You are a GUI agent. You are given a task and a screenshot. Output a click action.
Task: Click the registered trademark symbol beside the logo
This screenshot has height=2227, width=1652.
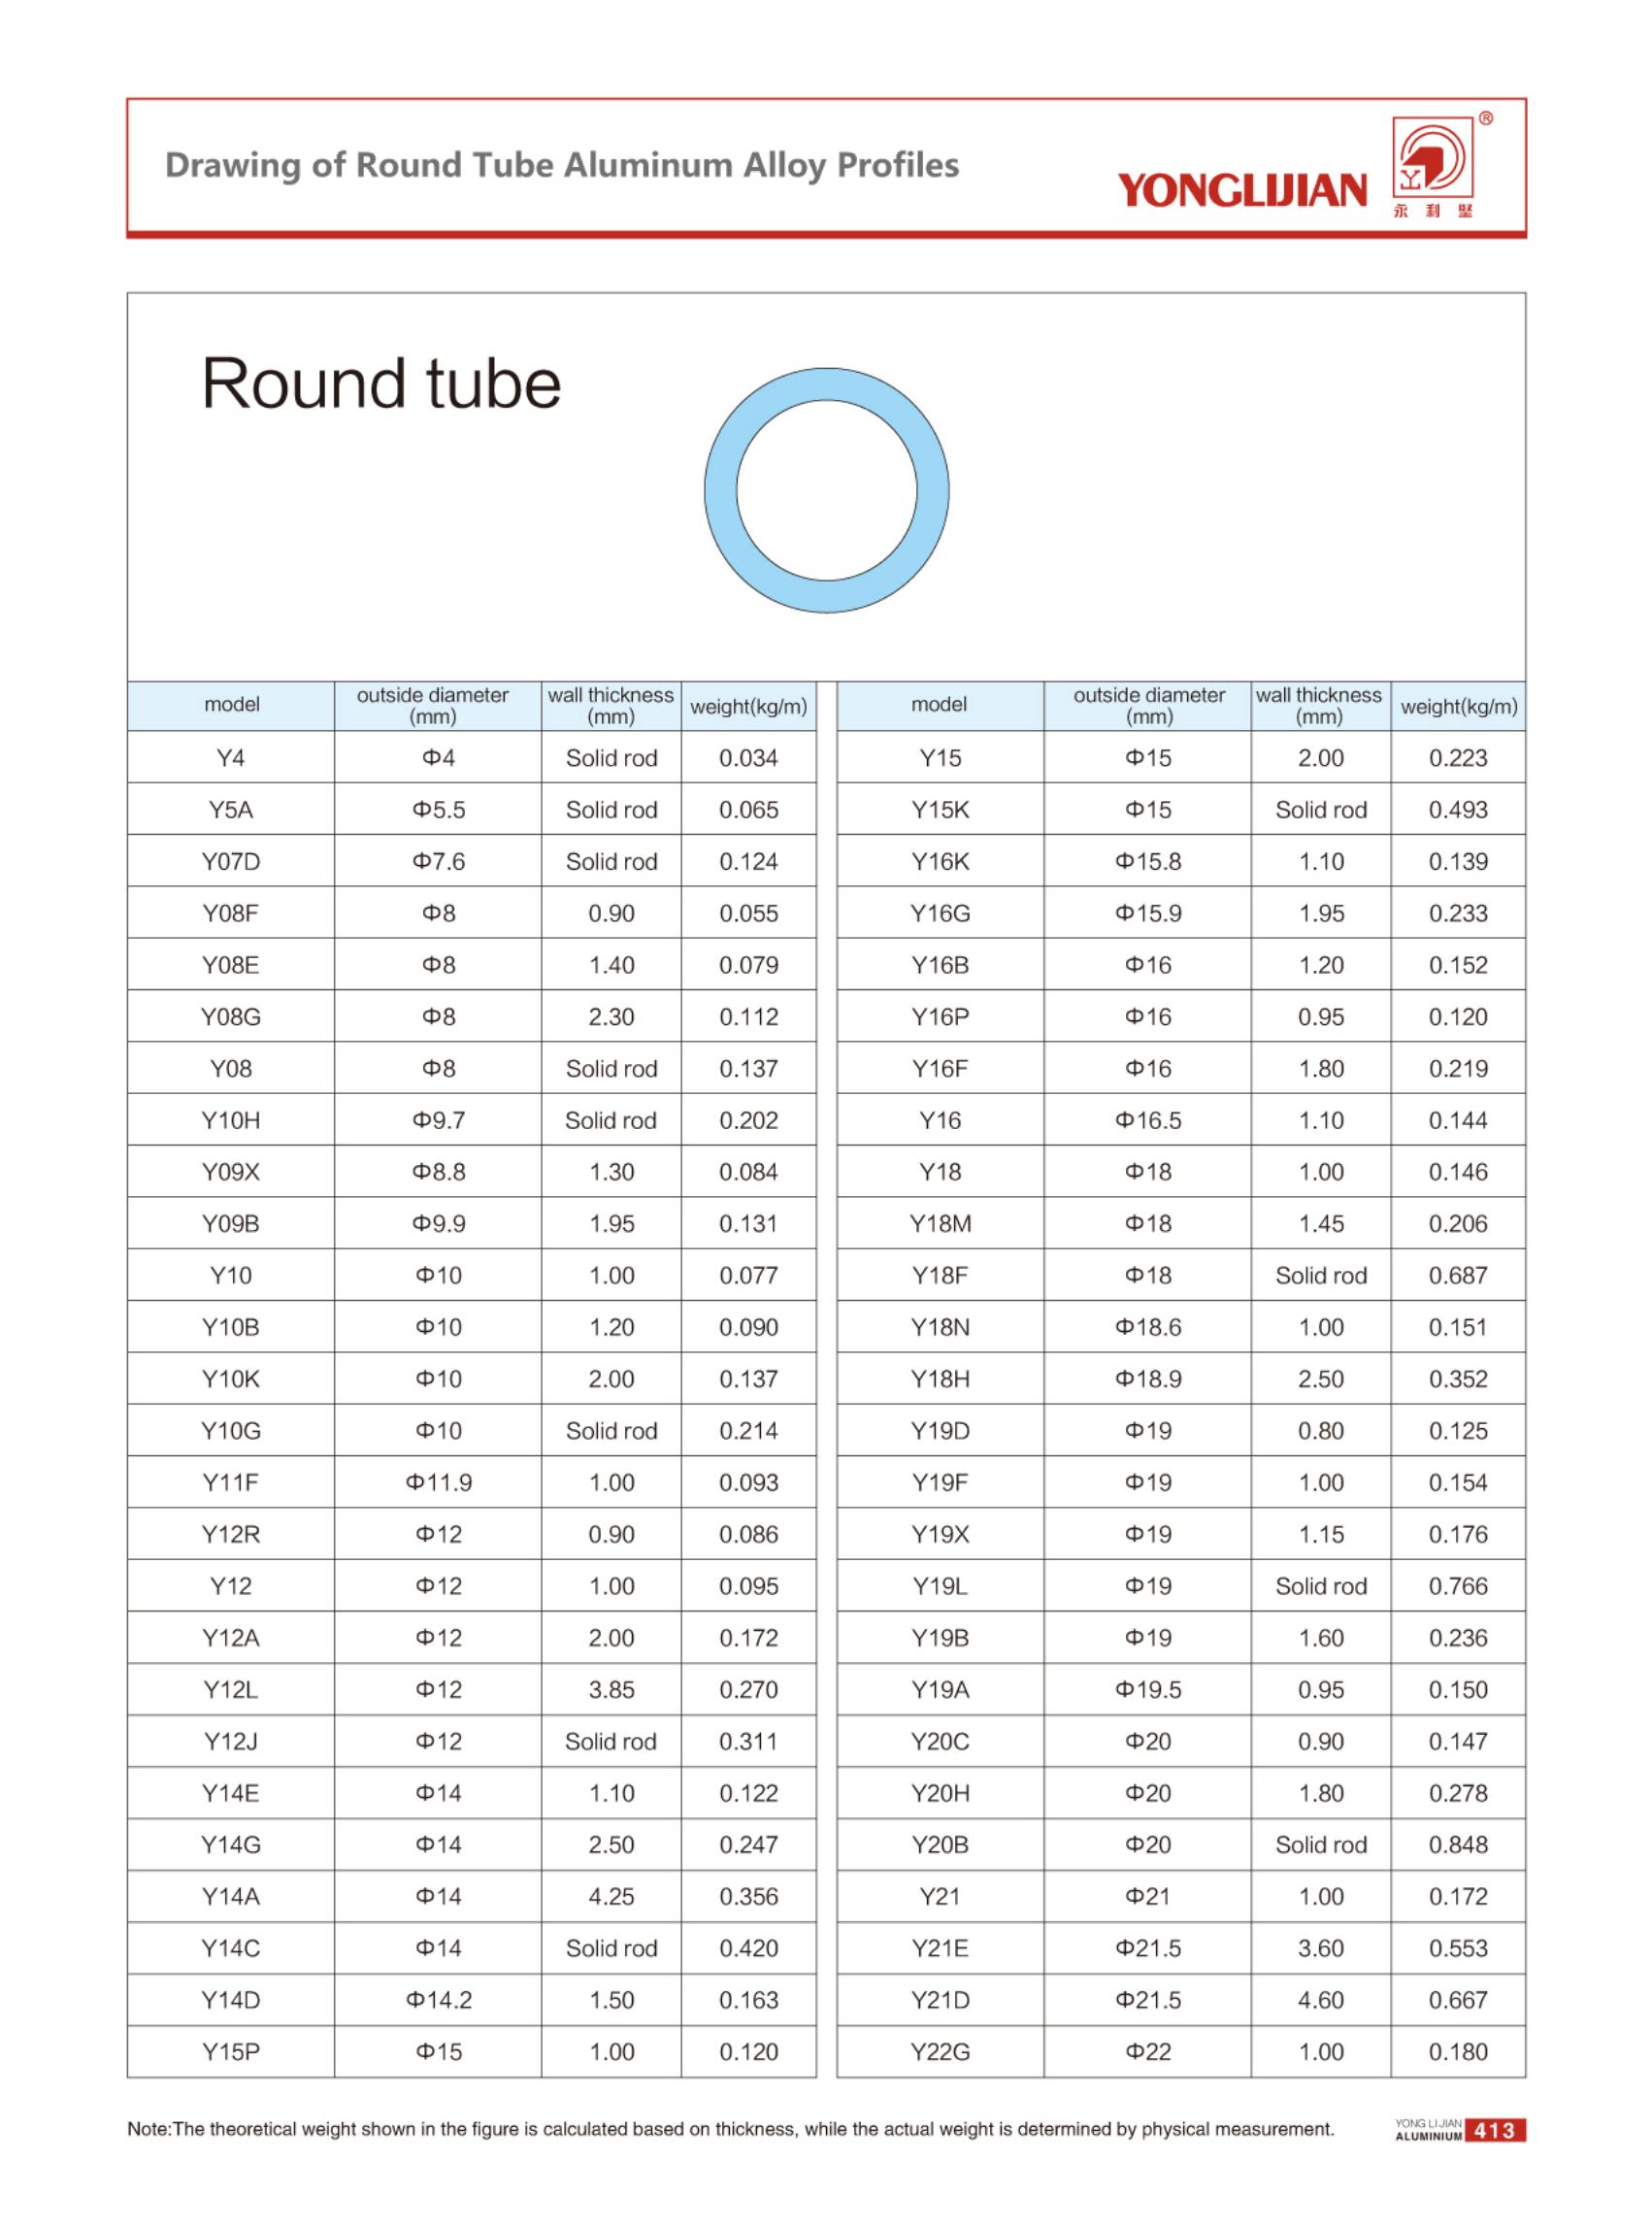1485,119
